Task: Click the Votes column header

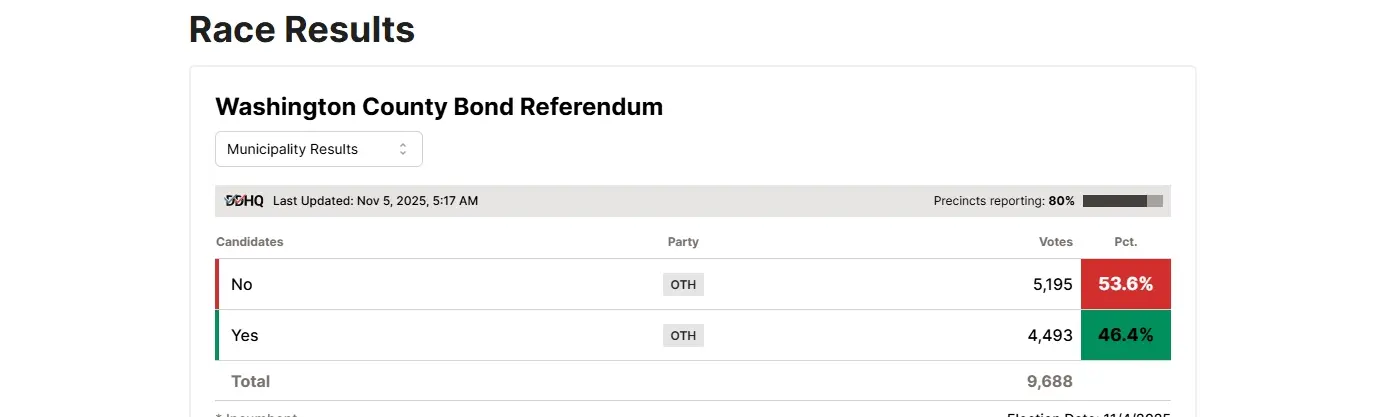Action: click(x=1055, y=242)
